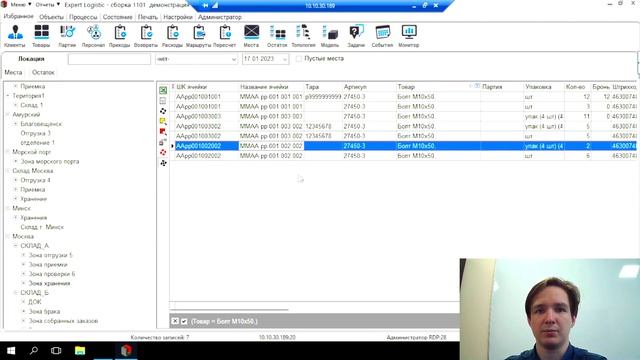Expand Зона морского порта tree node
The width and height of the screenshot is (640, 360).
[16, 161]
